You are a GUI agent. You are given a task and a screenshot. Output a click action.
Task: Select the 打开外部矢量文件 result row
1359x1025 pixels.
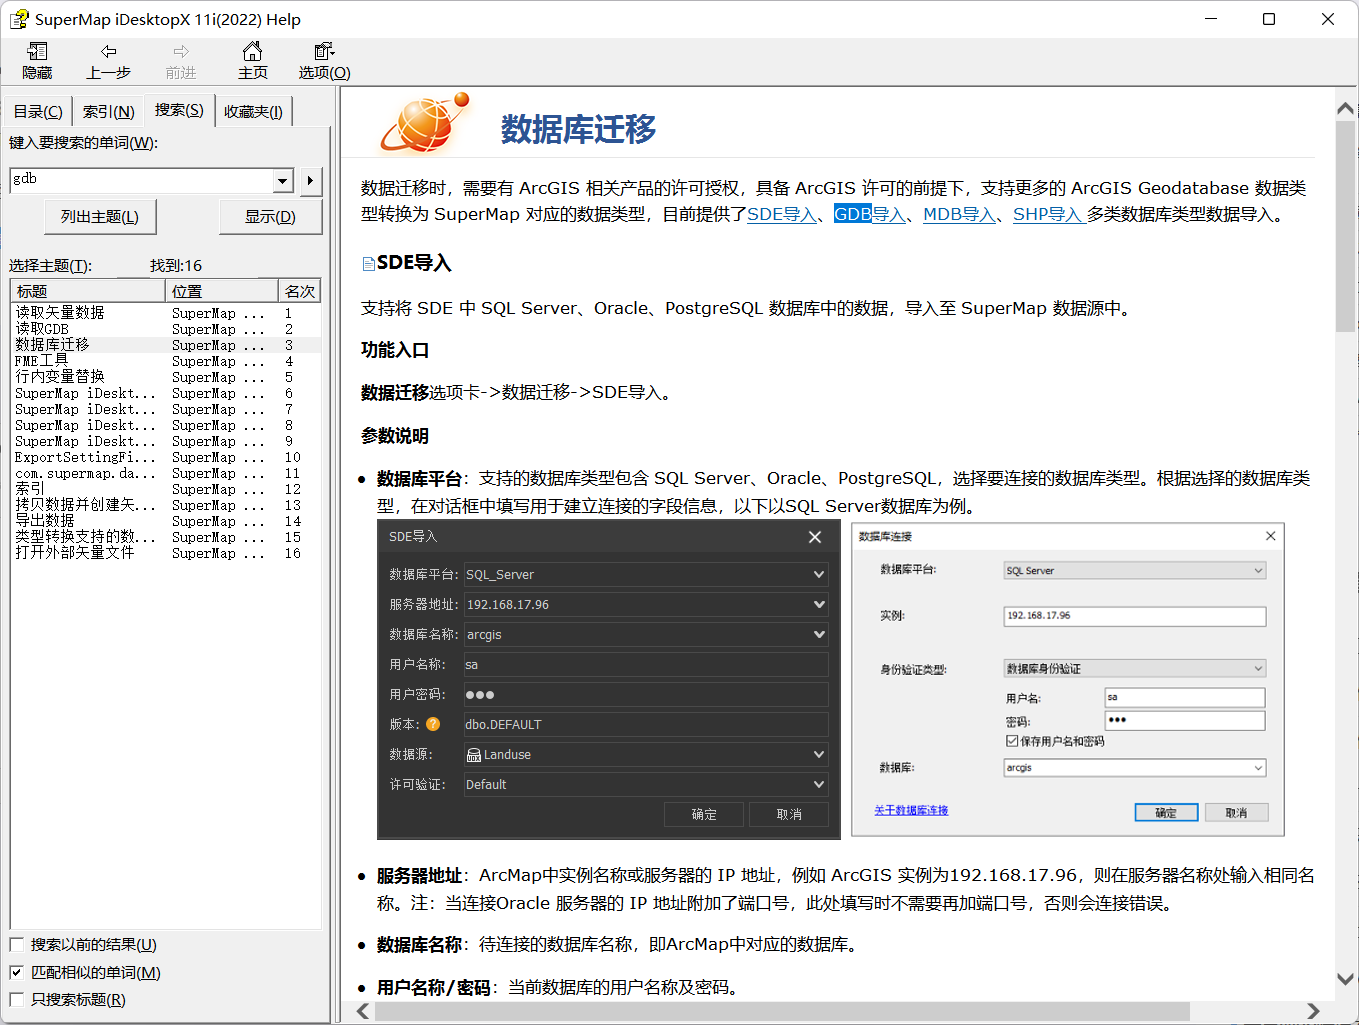[166, 553]
